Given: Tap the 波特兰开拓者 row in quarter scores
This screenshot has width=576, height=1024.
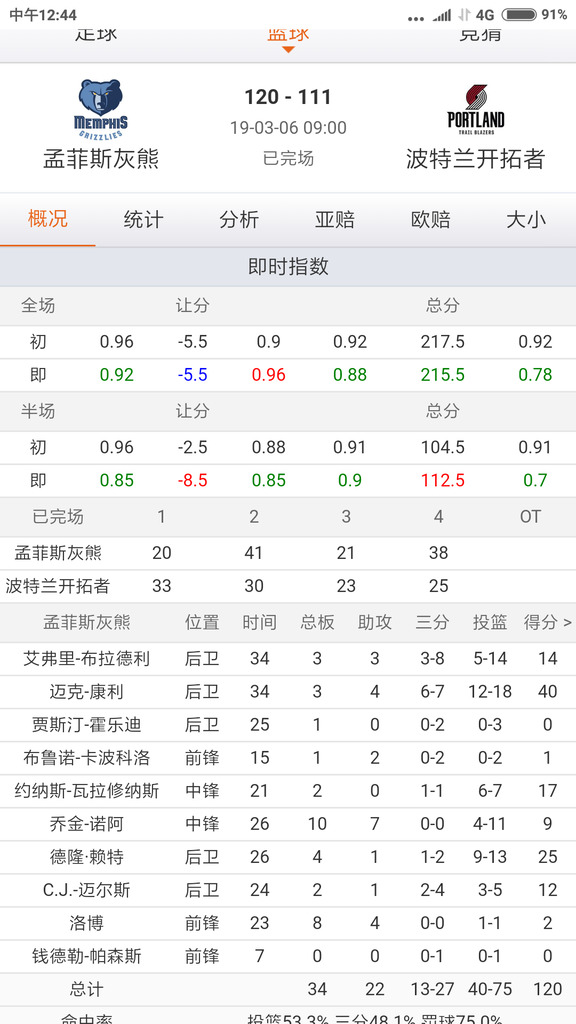Looking at the screenshot, I should click(x=288, y=586).
